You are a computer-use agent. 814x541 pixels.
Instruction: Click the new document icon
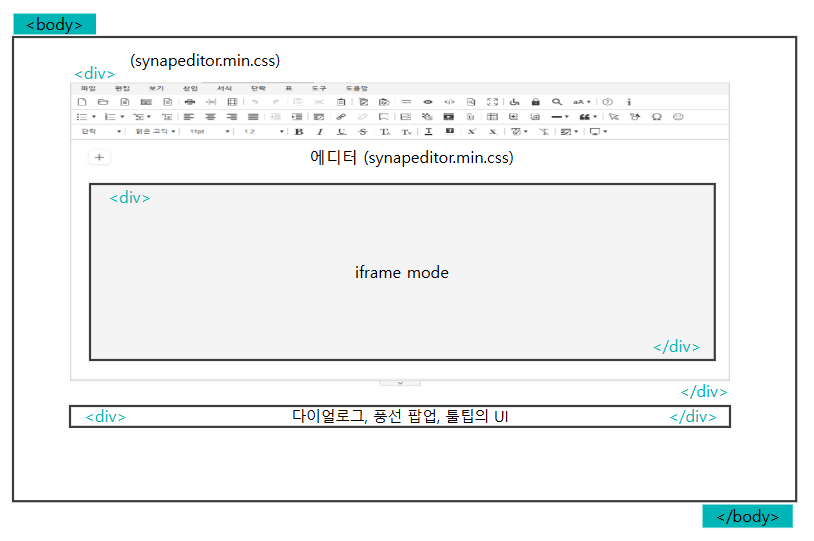tap(81, 102)
